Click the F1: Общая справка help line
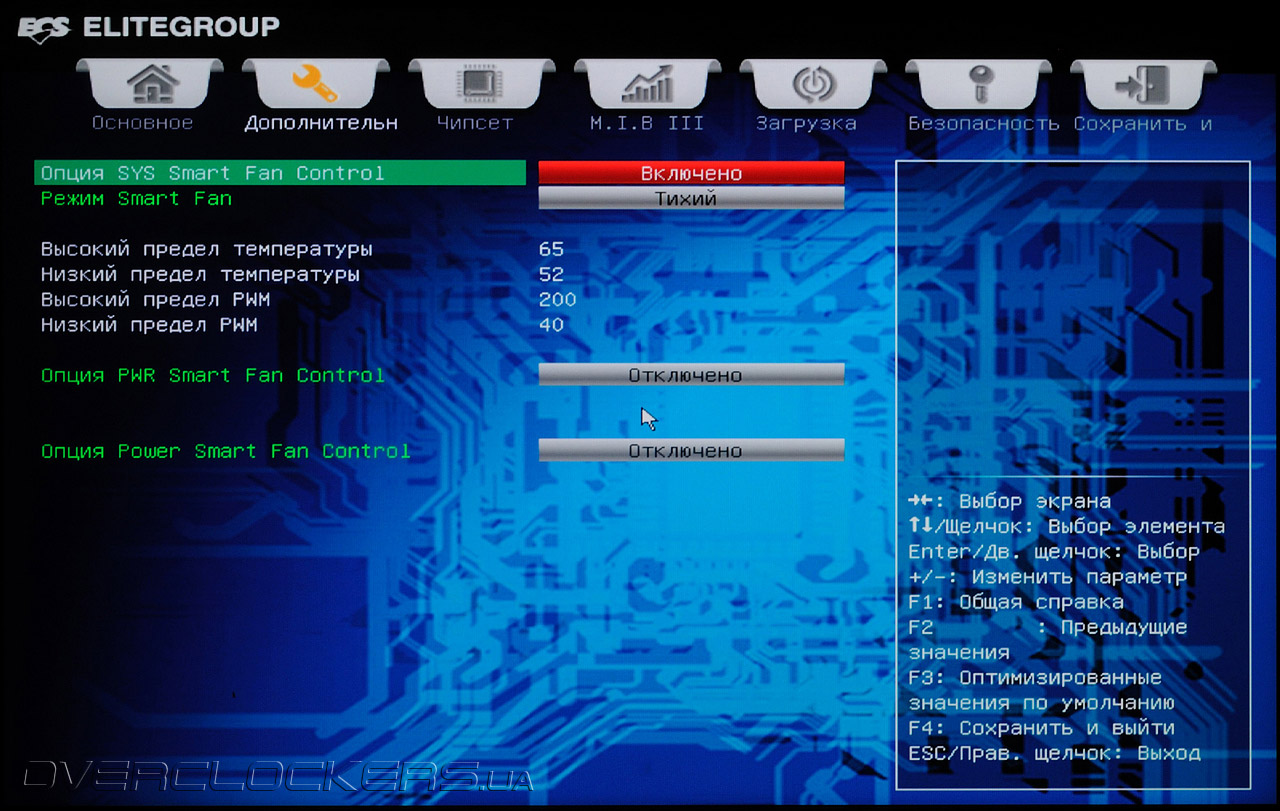The image size is (1280, 811). (x=1016, y=602)
